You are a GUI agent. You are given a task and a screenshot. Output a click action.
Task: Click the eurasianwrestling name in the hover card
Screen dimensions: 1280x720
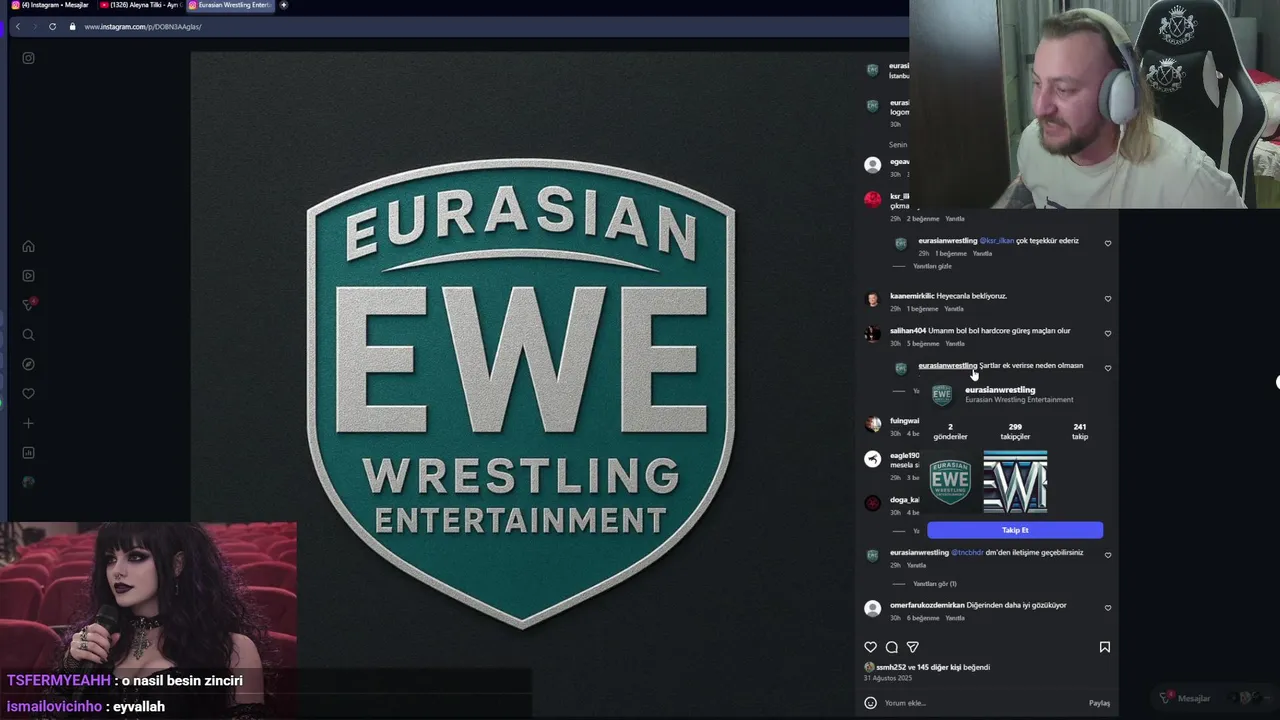coord(1000,390)
